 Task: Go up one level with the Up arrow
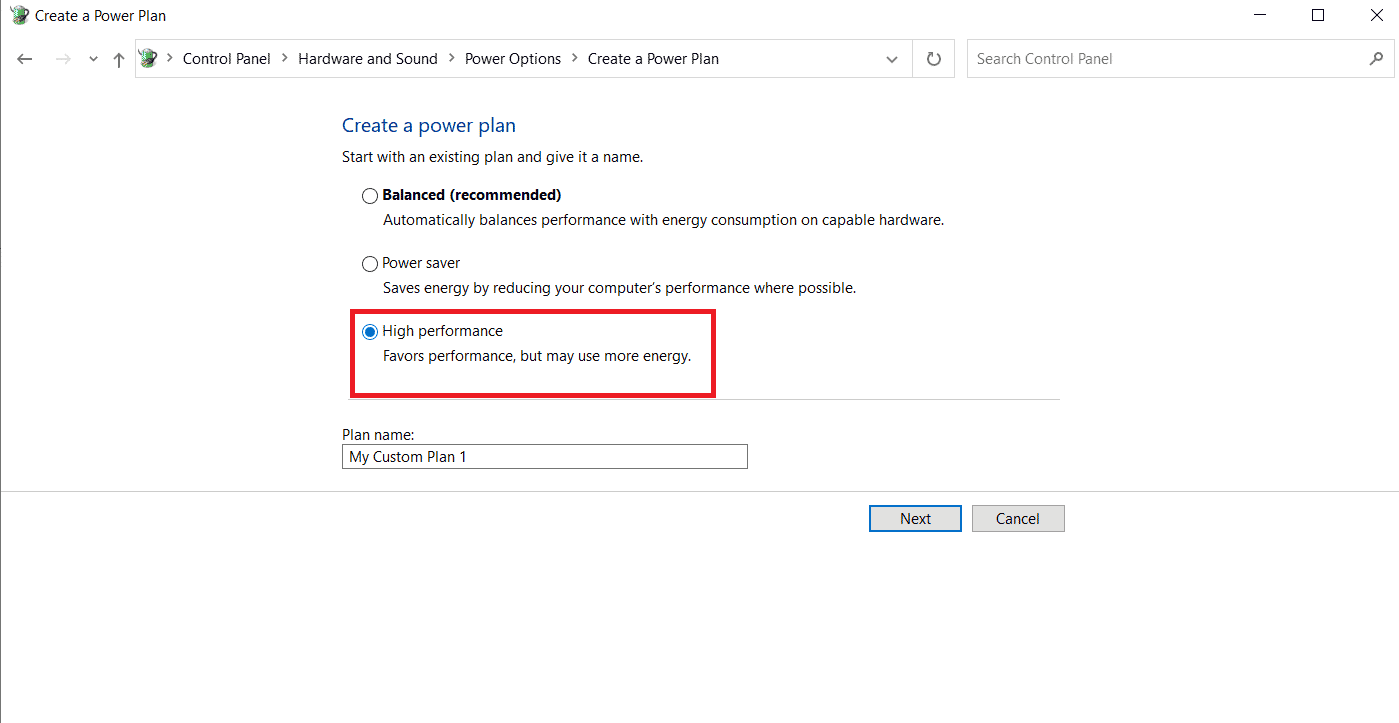(x=119, y=59)
